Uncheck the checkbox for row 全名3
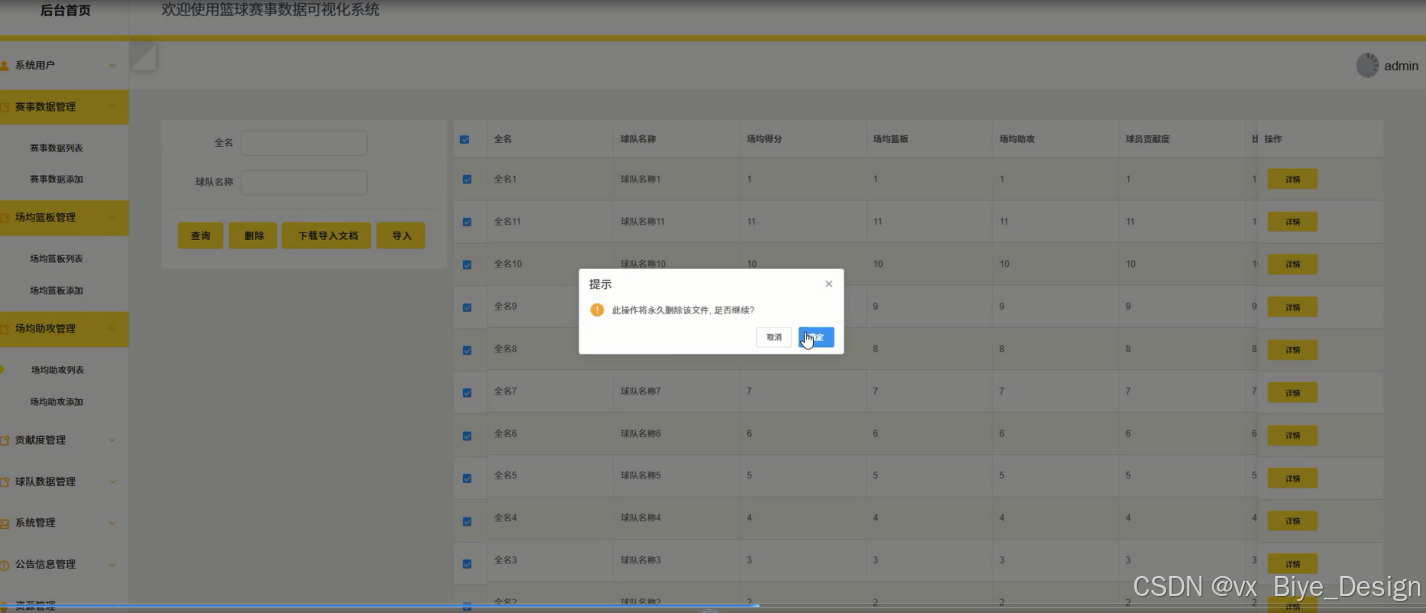The width and height of the screenshot is (1426, 613). [x=466, y=563]
